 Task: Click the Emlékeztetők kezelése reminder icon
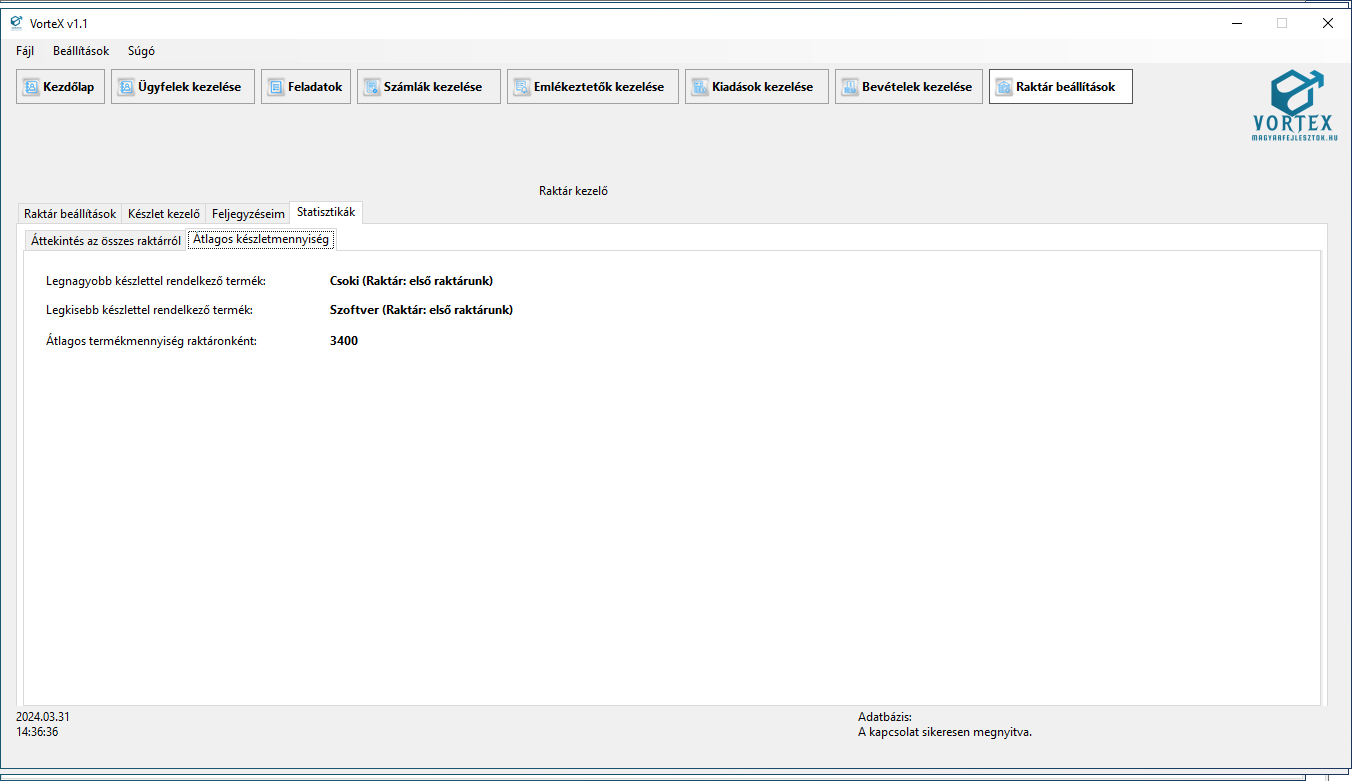pyautogui.click(x=522, y=87)
